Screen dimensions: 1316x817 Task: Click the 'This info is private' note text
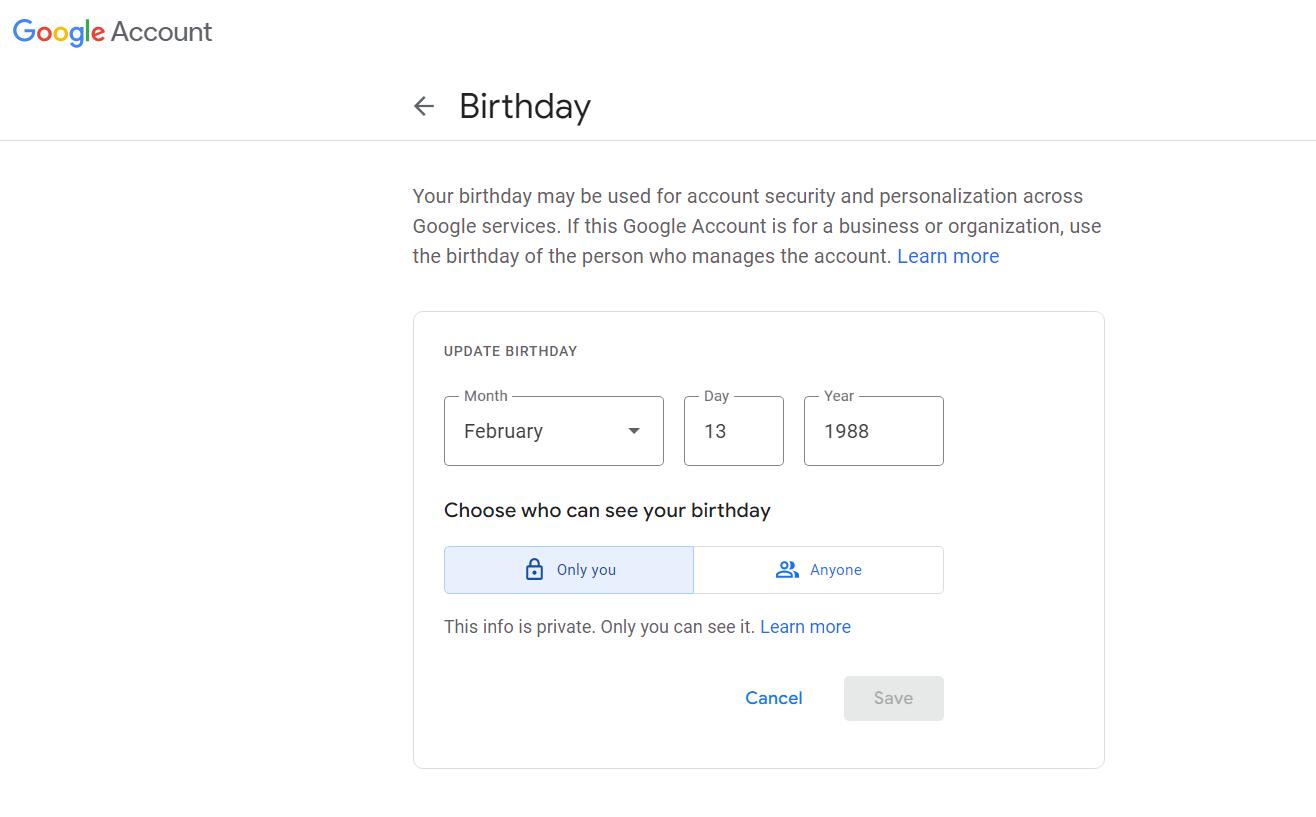click(598, 627)
